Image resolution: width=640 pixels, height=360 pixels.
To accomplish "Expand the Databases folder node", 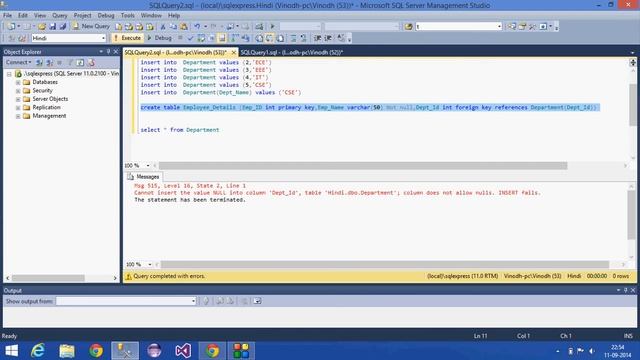I will pyautogui.click(x=18, y=82).
